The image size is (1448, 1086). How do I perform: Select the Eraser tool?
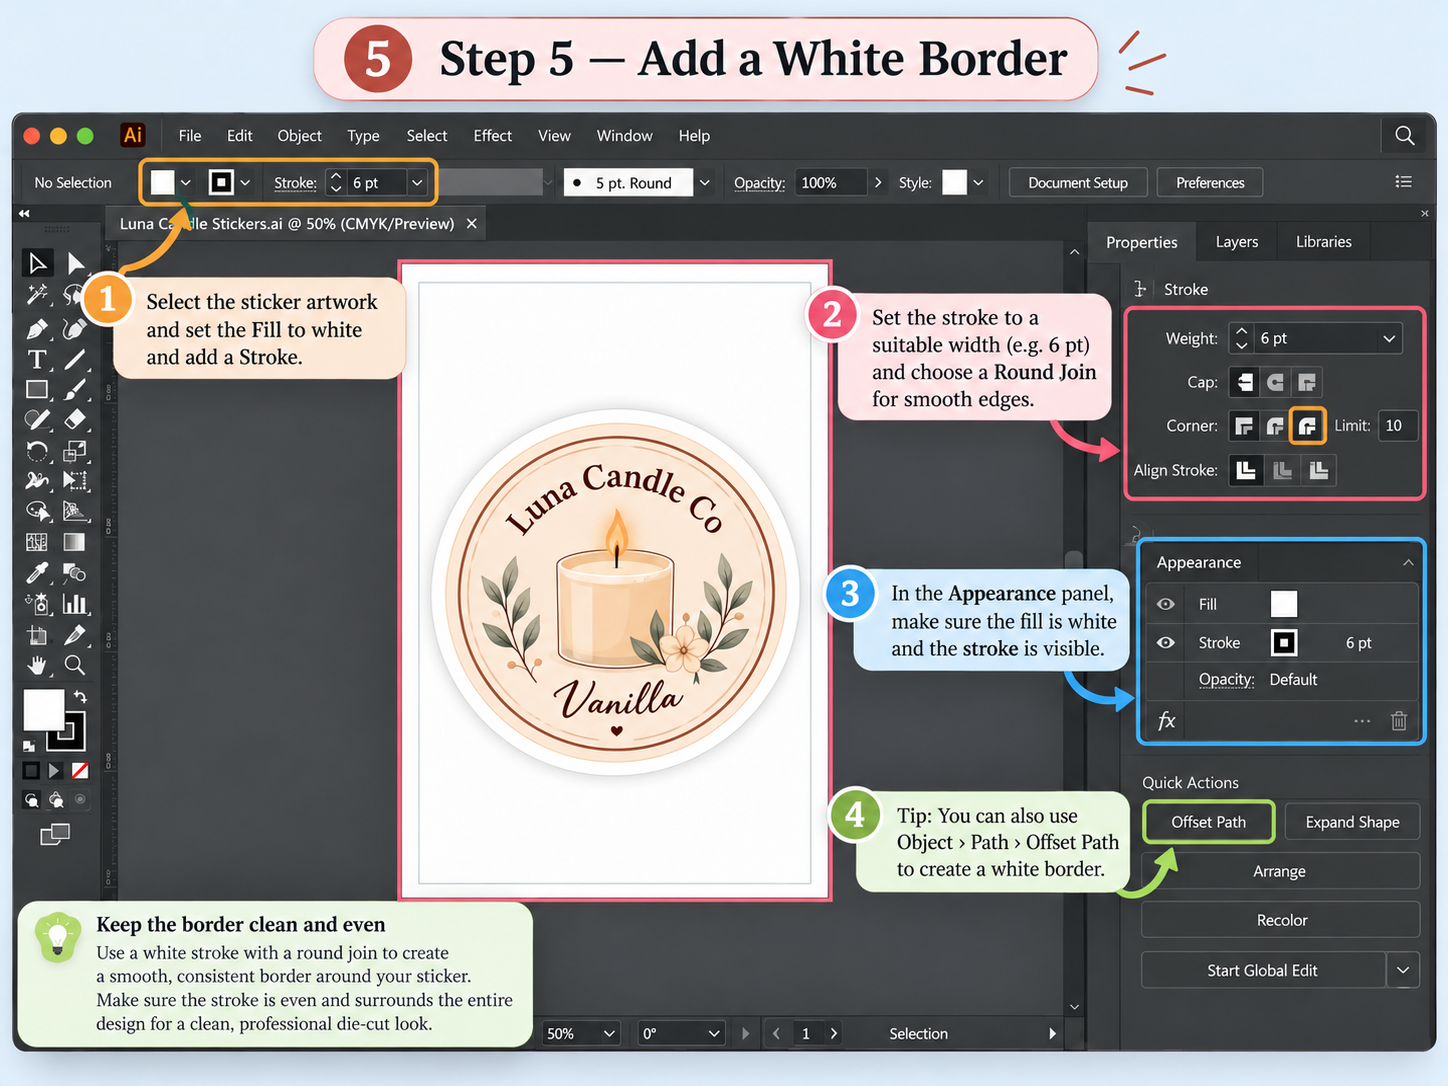[x=75, y=420]
